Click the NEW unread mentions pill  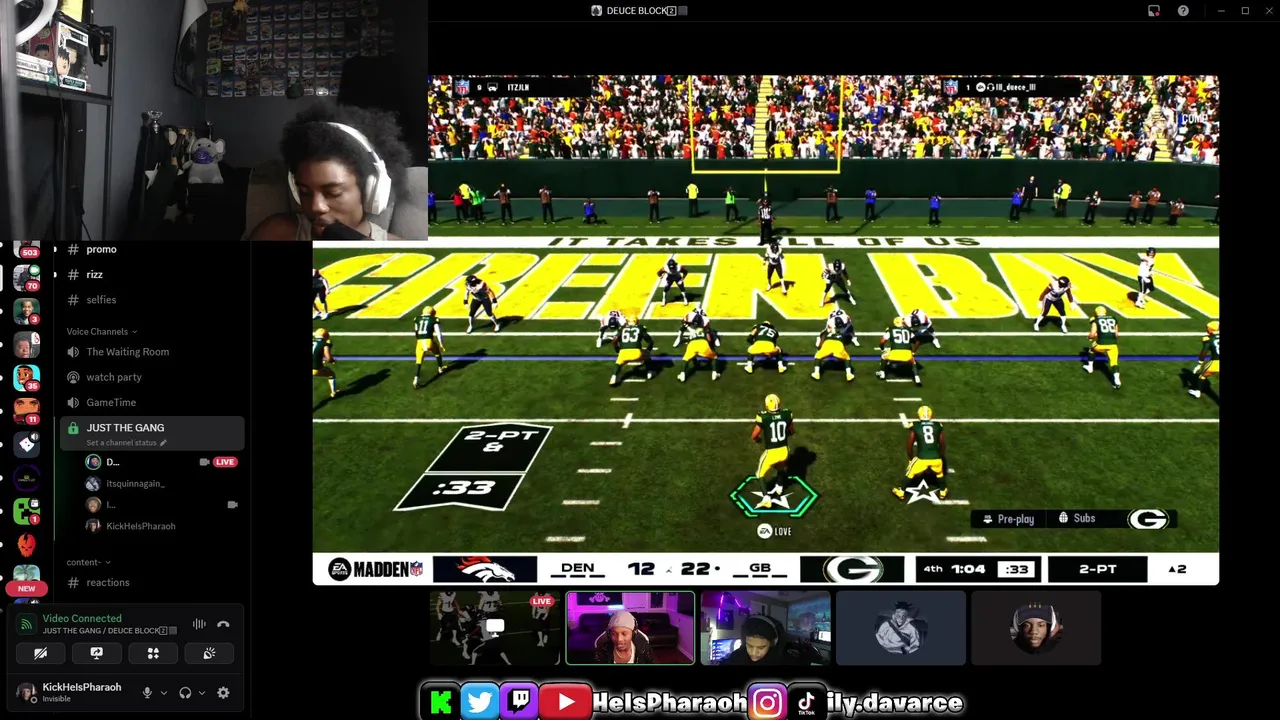(x=26, y=589)
